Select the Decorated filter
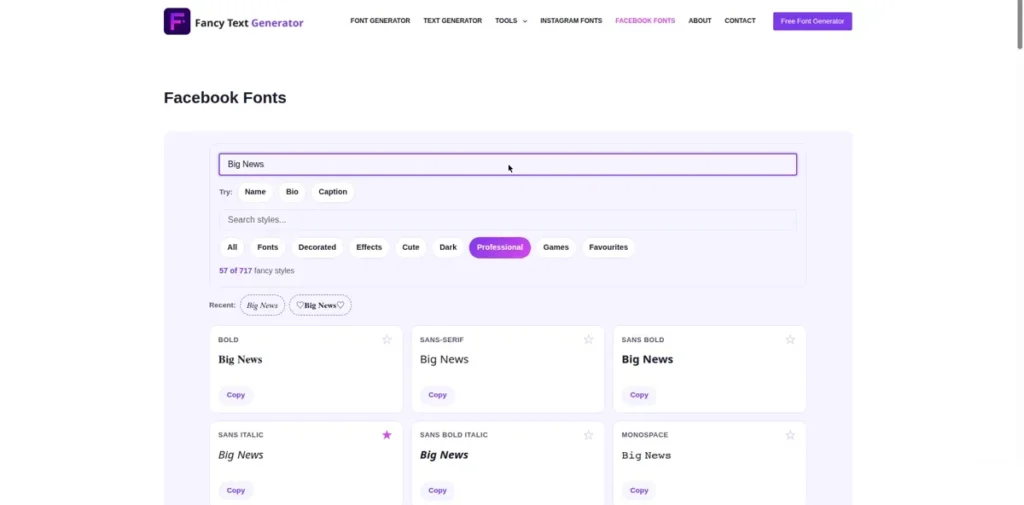This screenshot has height=505, width=1024. pyautogui.click(x=317, y=248)
